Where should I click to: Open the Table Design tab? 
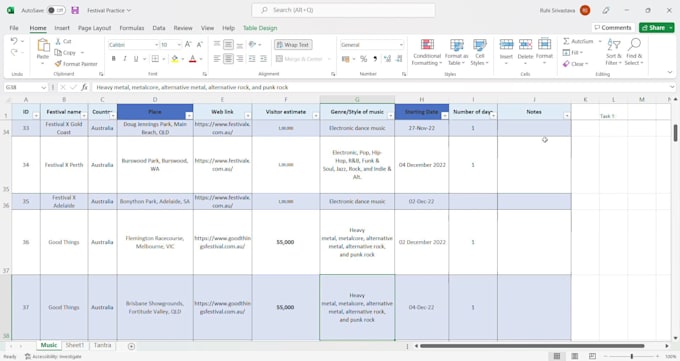[260, 28]
